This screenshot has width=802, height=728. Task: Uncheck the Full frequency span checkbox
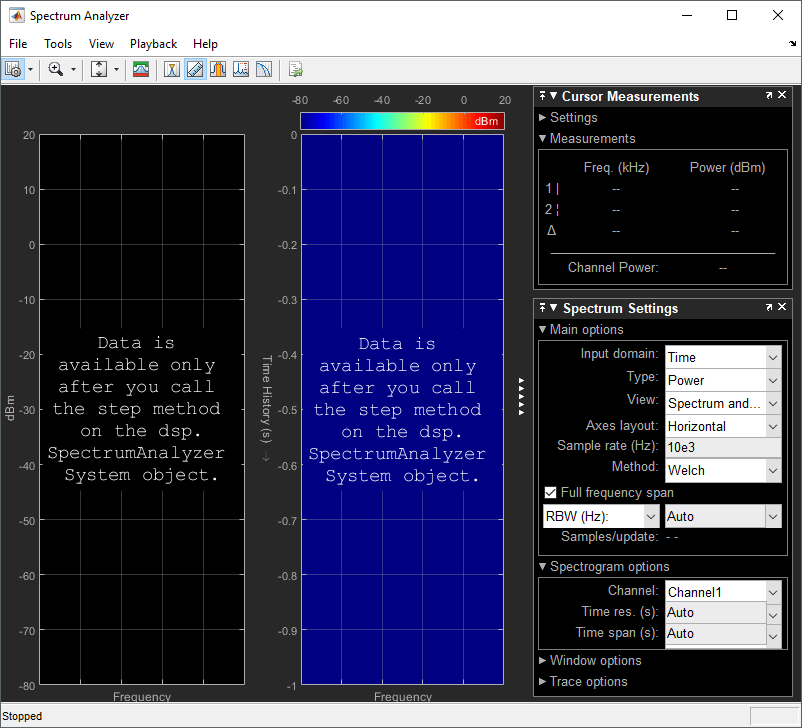pyautogui.click(x=550, y=492)
